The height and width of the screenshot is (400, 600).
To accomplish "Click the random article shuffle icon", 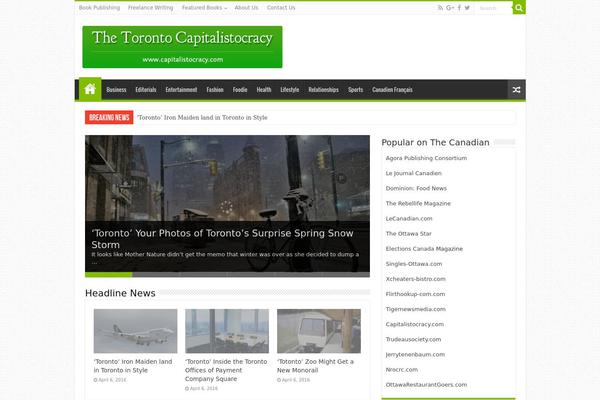I will point(516,90).
